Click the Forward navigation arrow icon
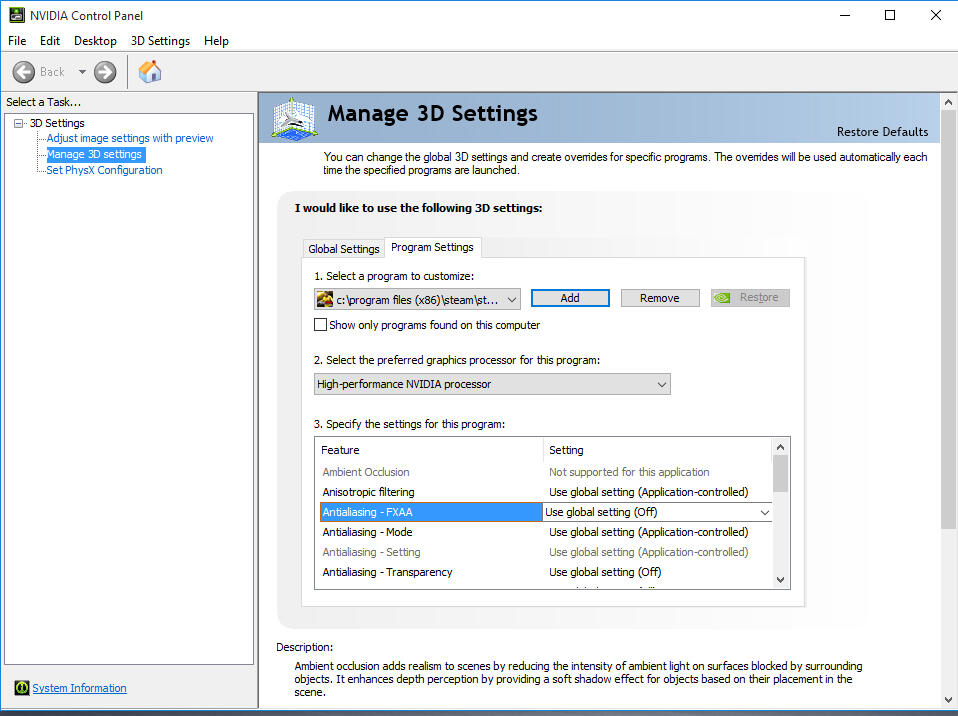 tap(104, 71)
